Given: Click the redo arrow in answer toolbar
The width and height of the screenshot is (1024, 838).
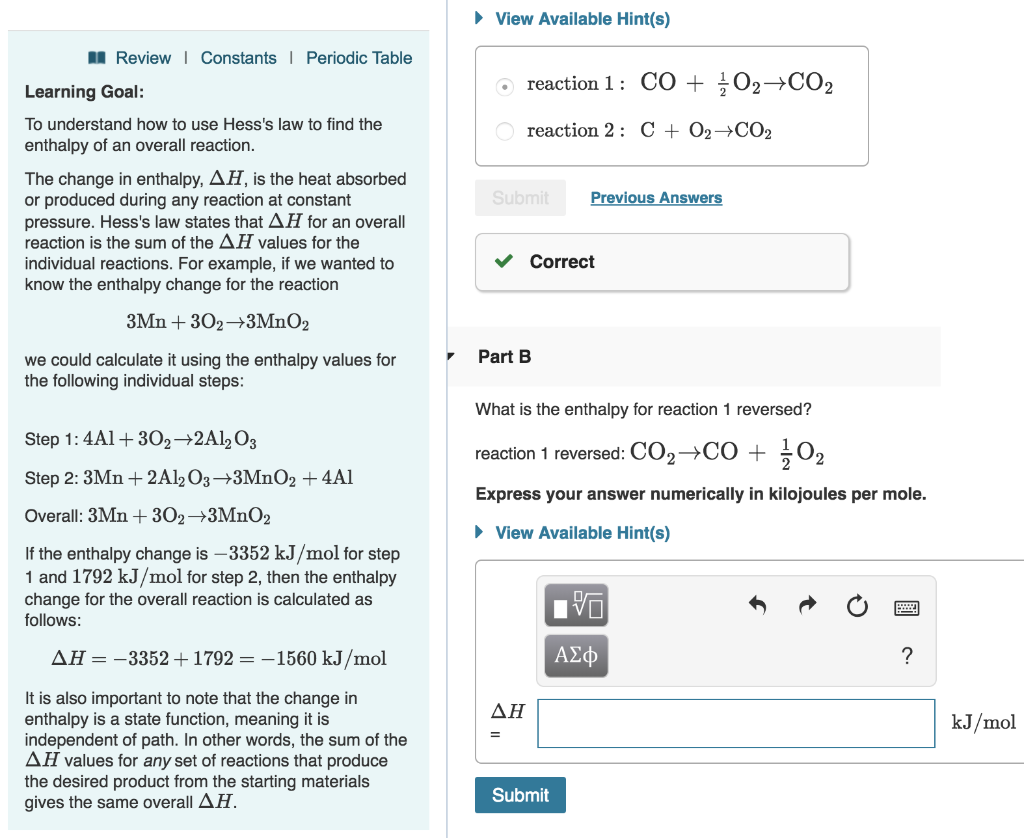Looking at the screenshot, I should (x=807, y=606).
